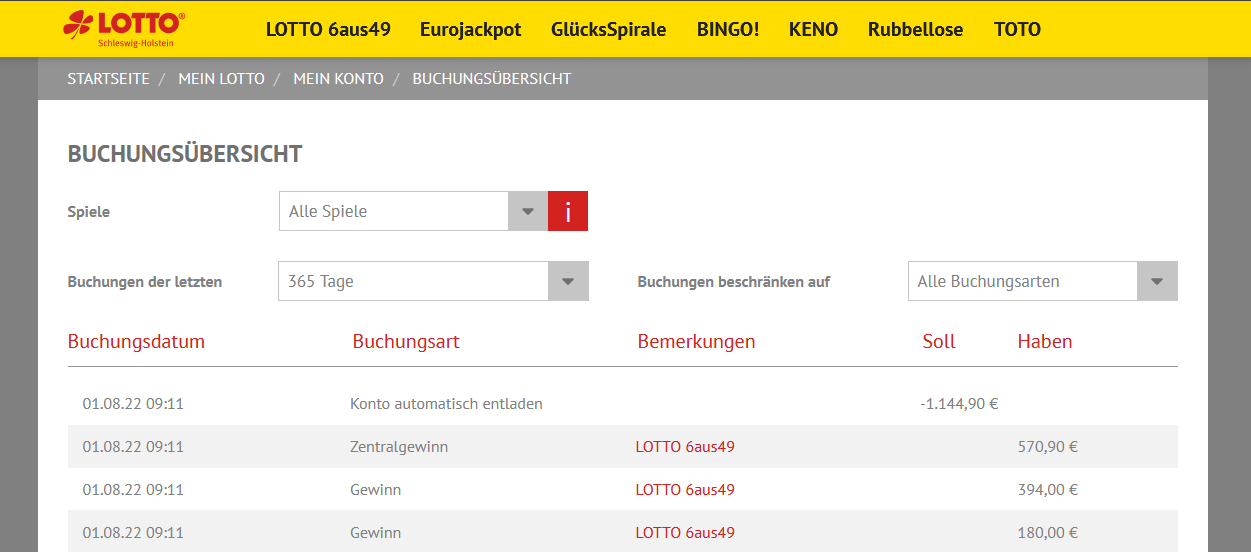This screenshot has height=552, width=1251.
Task: Click the Buchungsart column header
Action: click(406, 341)
